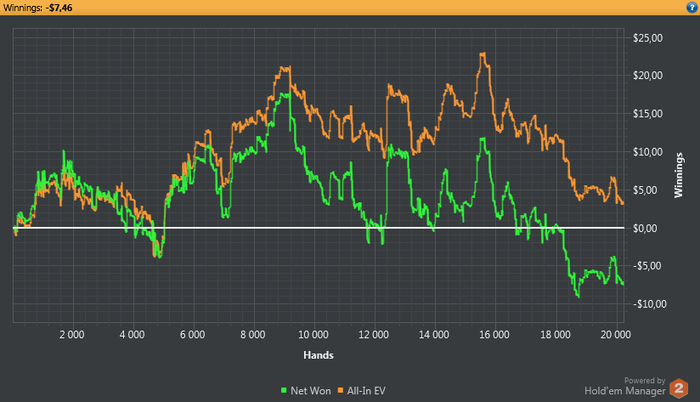Click the 4 000 hands axis label
Screen dimensions: 700x402
click(132, 335)
